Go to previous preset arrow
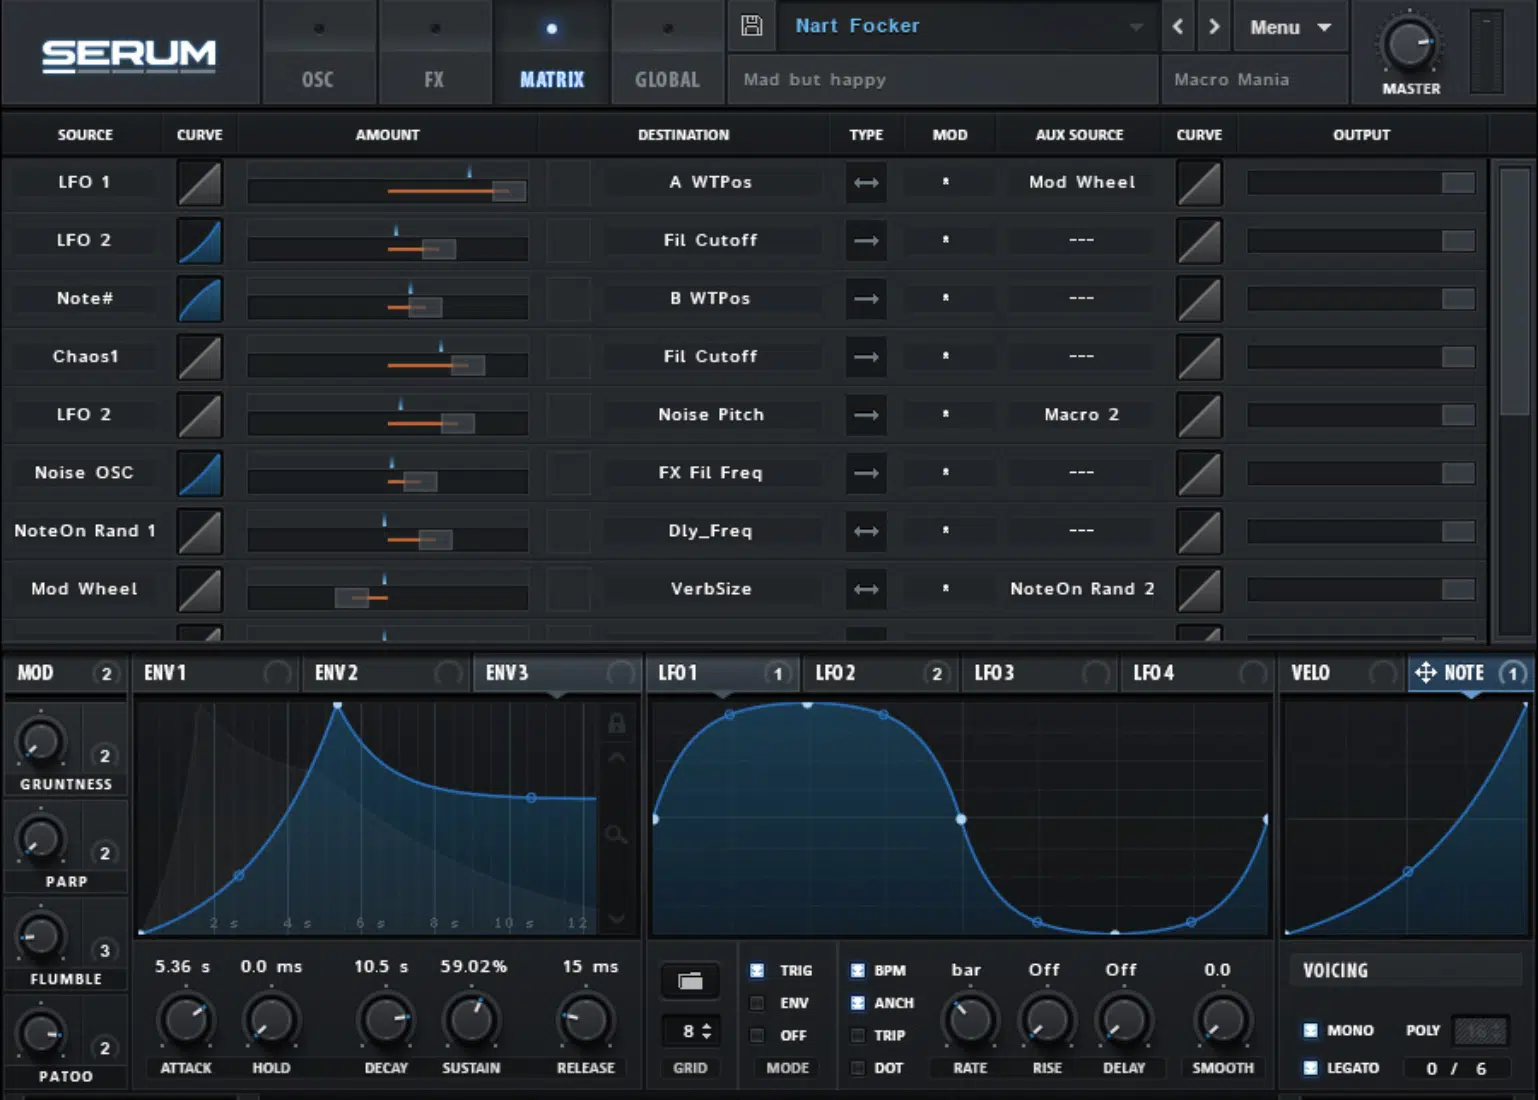This screenshot has height=1100, width=1538. pyautogui.click(x=1178, y=27)
